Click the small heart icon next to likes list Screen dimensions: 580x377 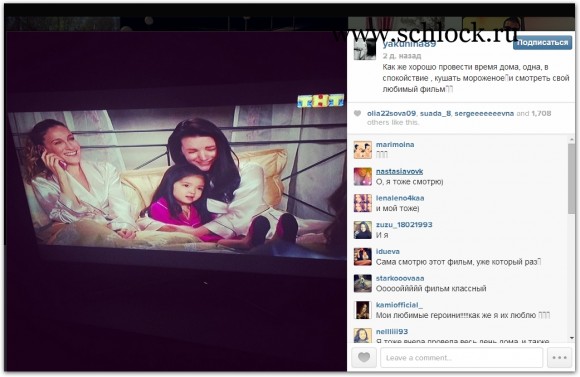coord(357,114)
